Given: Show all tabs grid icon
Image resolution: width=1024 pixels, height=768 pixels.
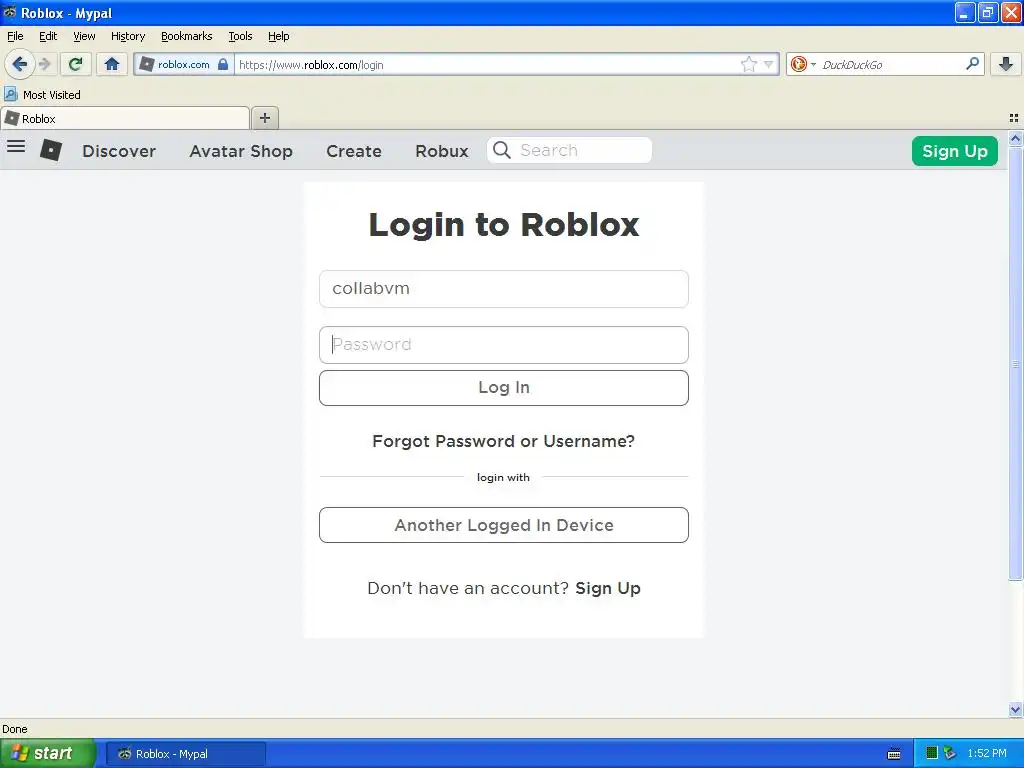Looking at the screenshot, I should click(1014, 118).
